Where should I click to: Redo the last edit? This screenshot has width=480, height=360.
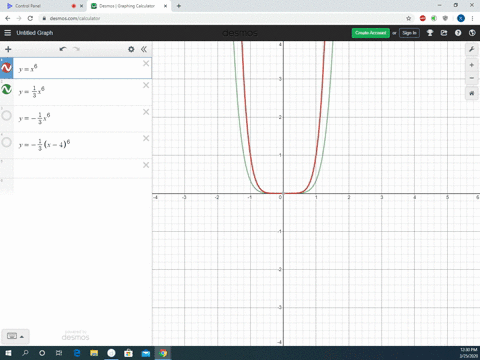click(x=76, y=49)
